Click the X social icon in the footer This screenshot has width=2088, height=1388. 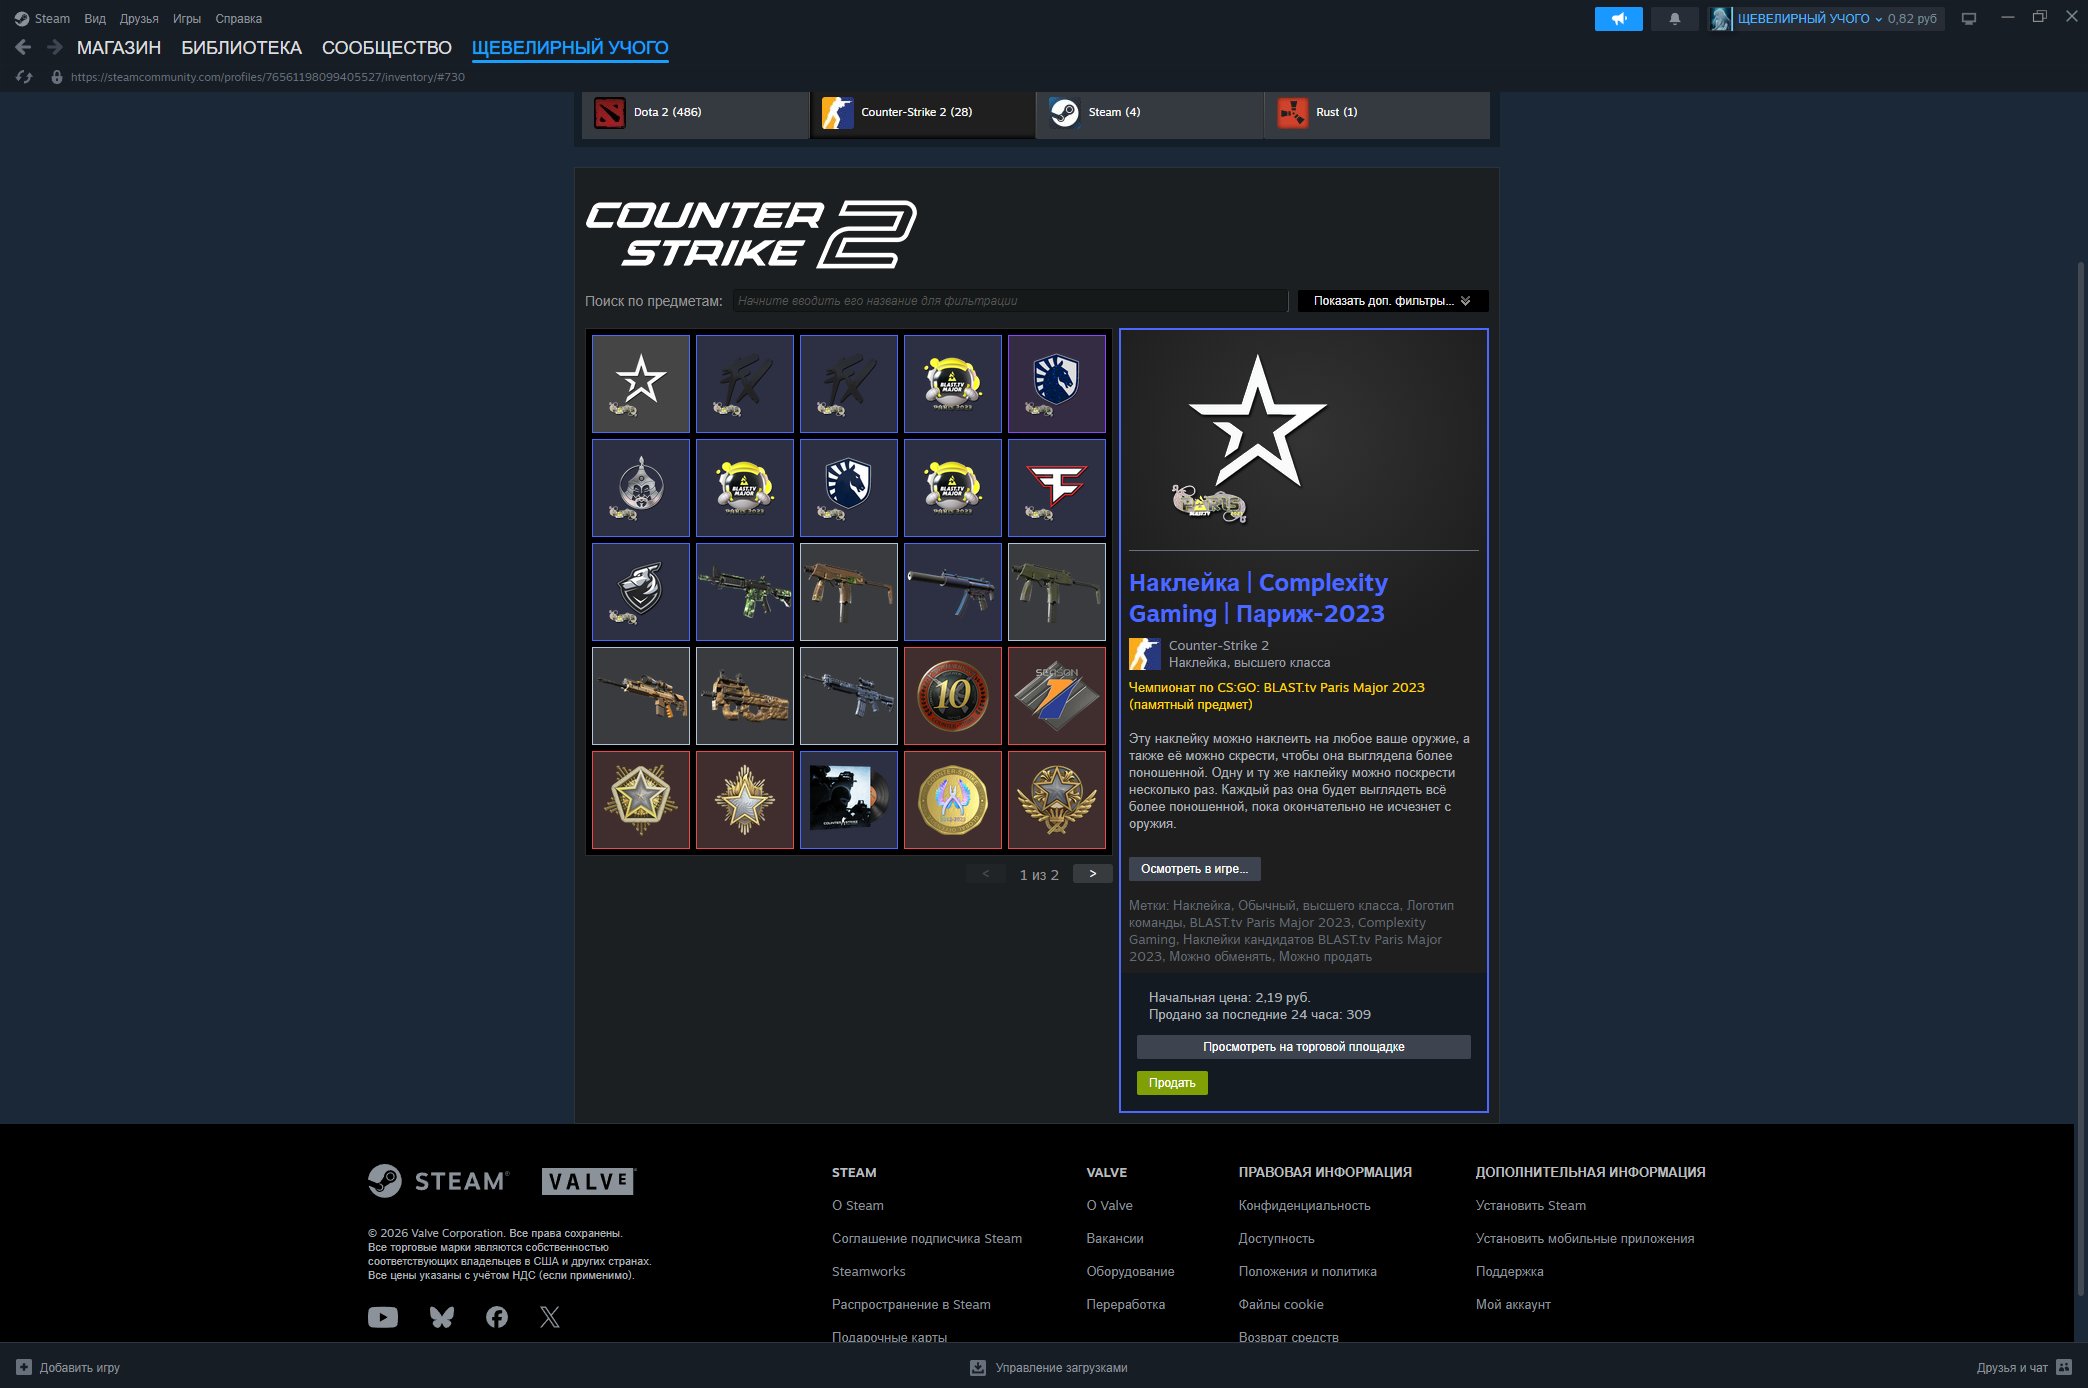[x=550, y=1317]
